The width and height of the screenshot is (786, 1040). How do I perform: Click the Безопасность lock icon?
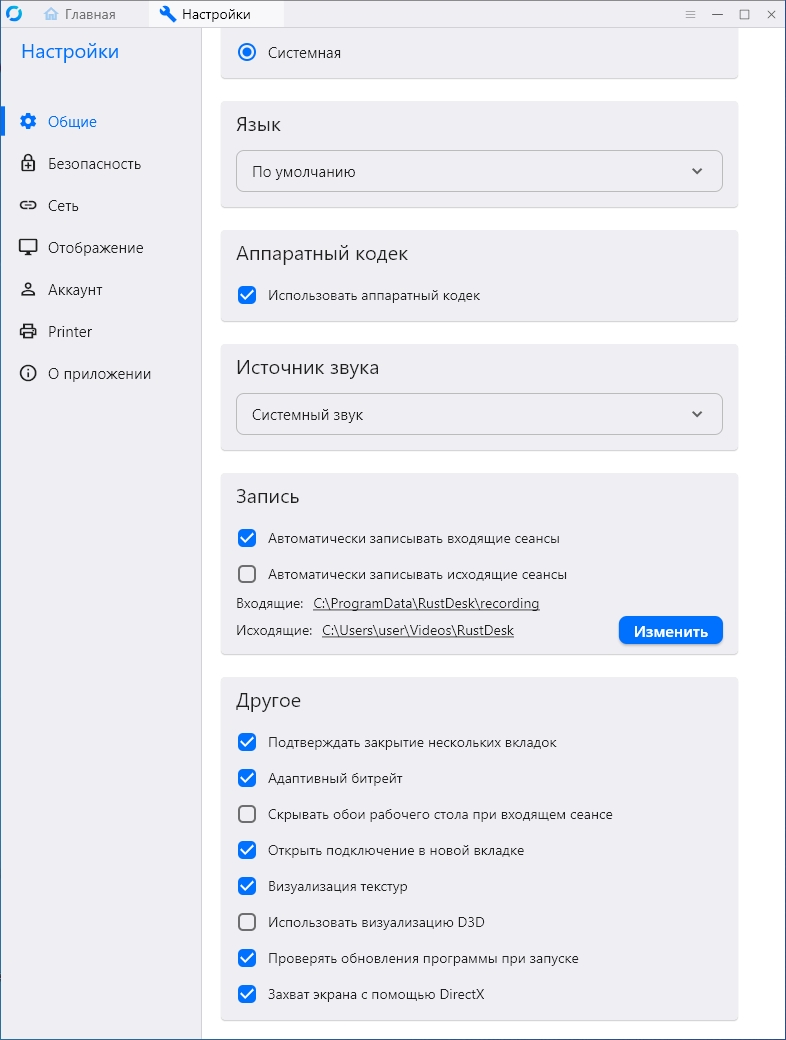point(28,163)
